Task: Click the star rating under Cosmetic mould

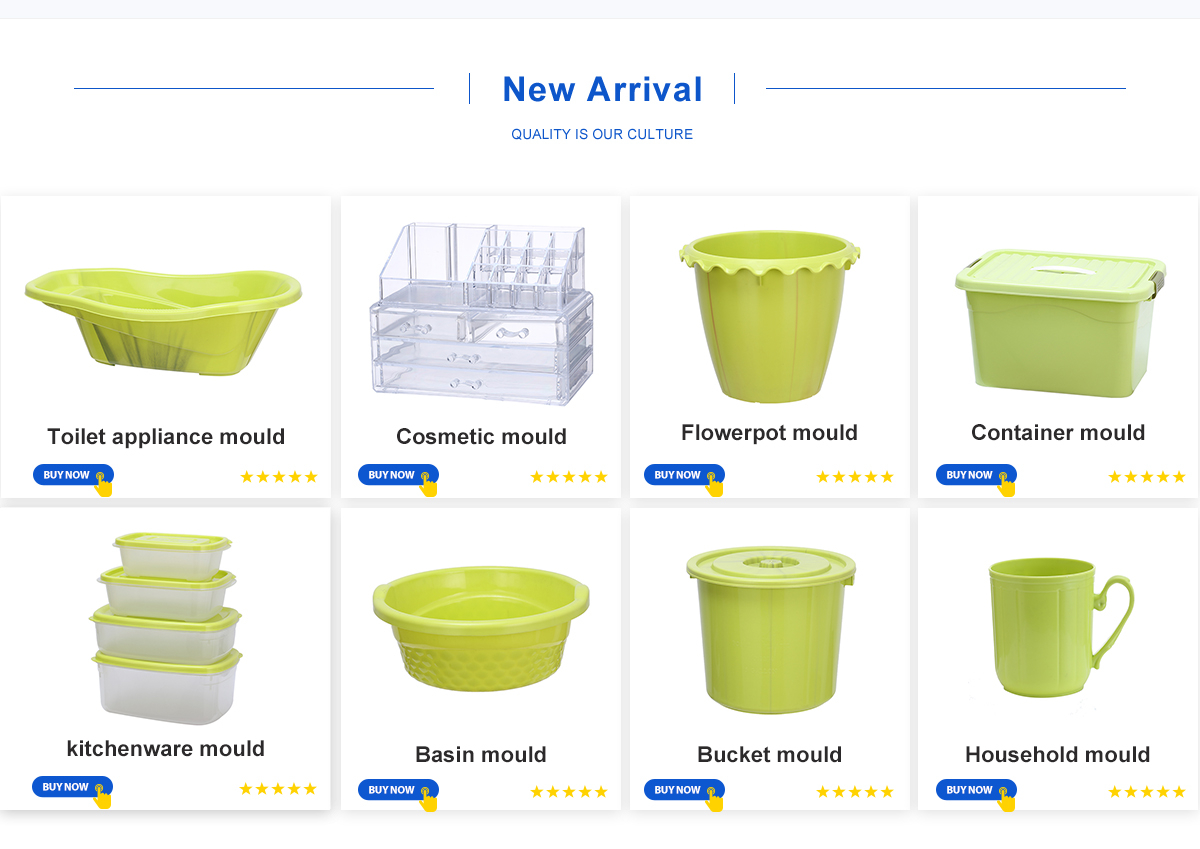Action: click(568, 477)
